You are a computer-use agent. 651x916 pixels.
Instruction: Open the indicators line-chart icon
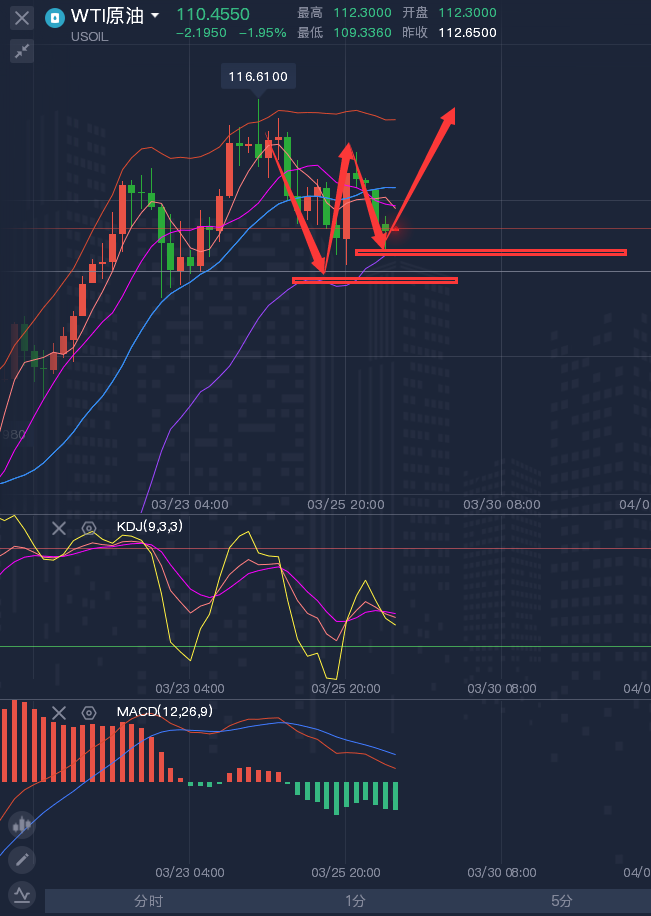click(22, 894)
